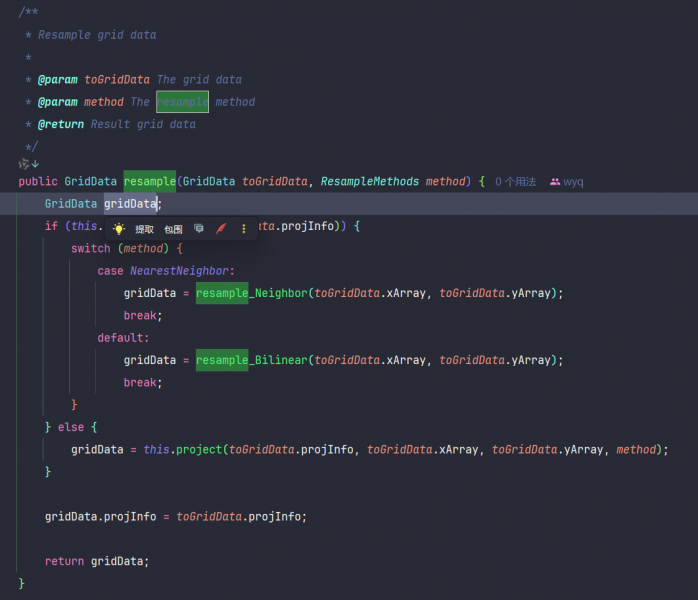698x600 pixels.
Task: Click the 提取 (Extract) button in floating toolbar
Action: [145, 229]
